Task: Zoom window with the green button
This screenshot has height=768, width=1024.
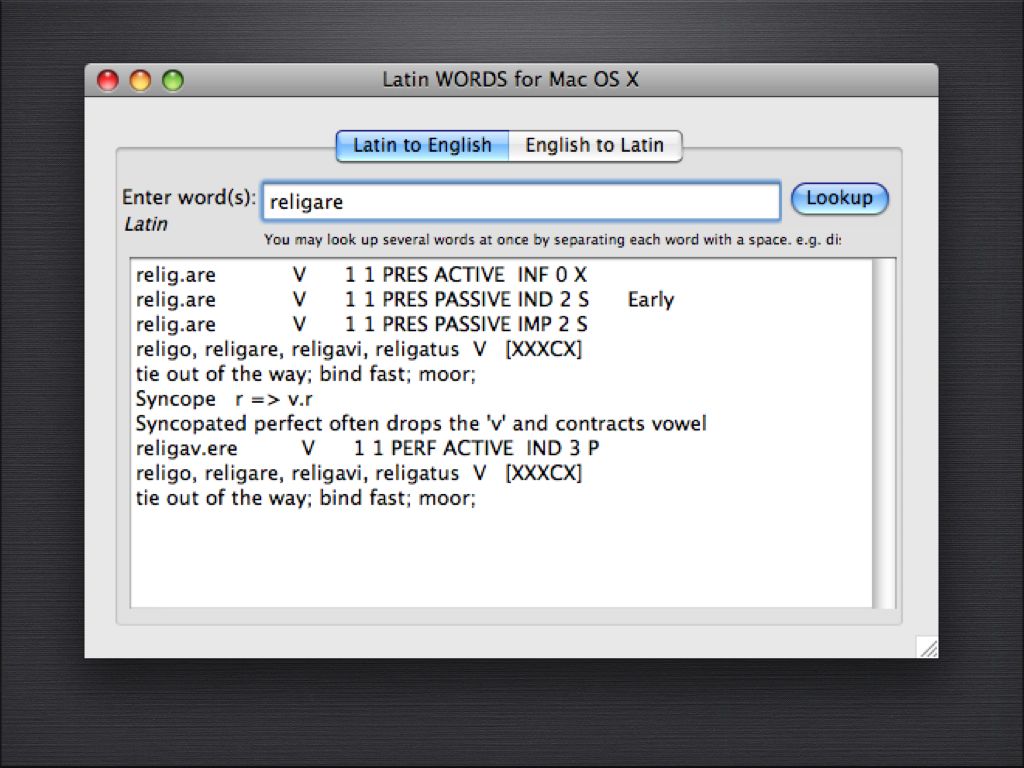Action: [173, 81]
